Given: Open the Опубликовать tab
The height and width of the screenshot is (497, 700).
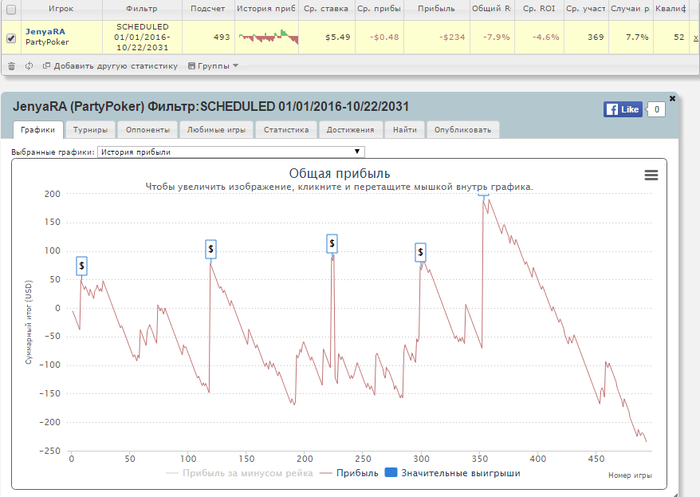Looking at the screenshot, I should [462, 130].
